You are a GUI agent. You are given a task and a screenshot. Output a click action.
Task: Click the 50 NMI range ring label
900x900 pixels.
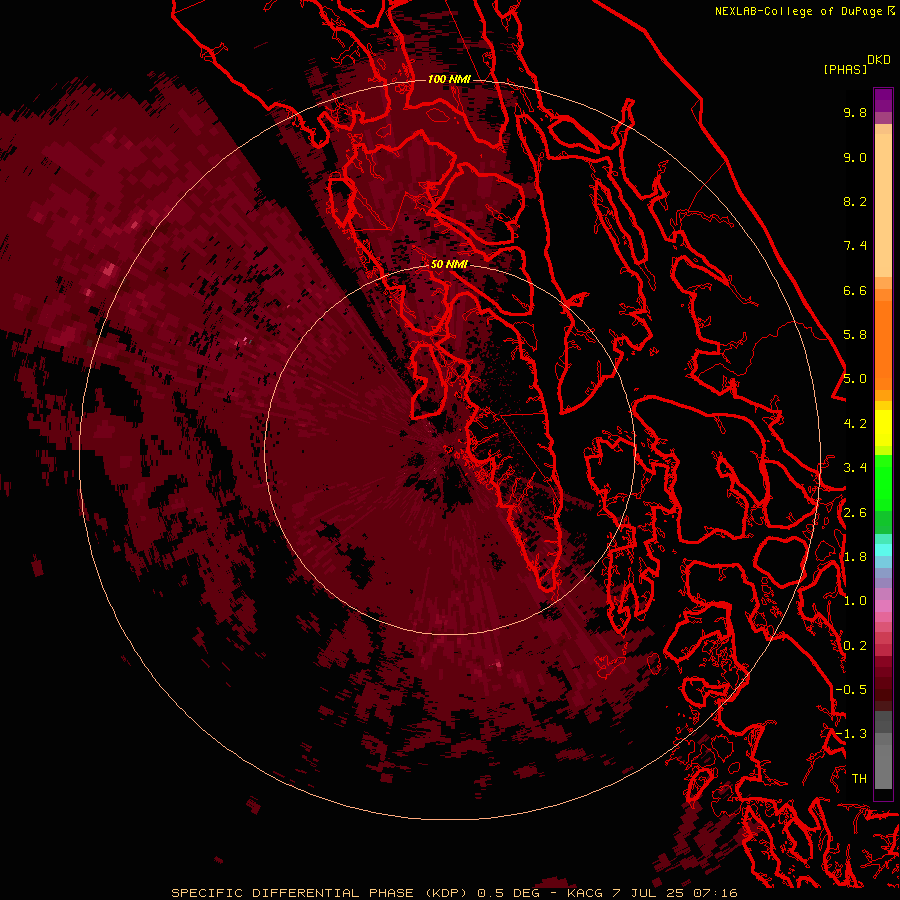[449, 264]
